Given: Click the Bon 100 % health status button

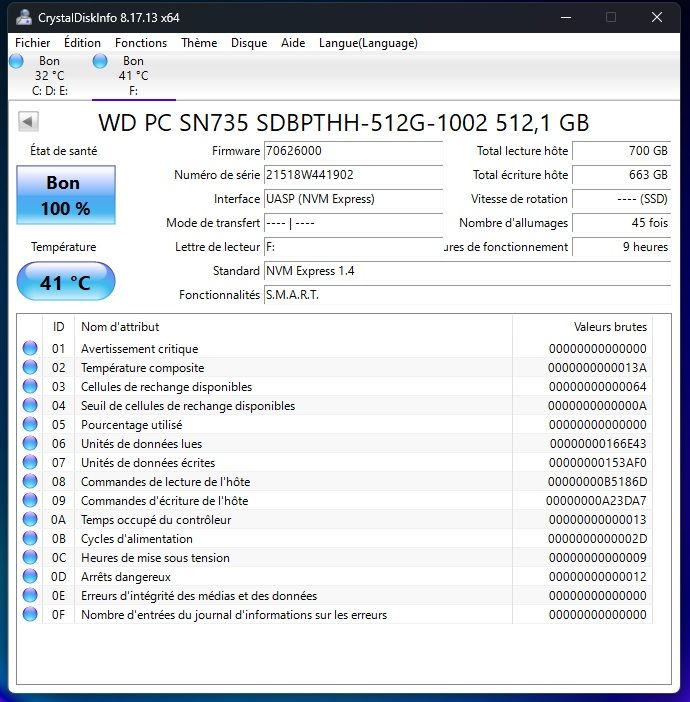Looking at the screenshot, I should coord(66,195).
